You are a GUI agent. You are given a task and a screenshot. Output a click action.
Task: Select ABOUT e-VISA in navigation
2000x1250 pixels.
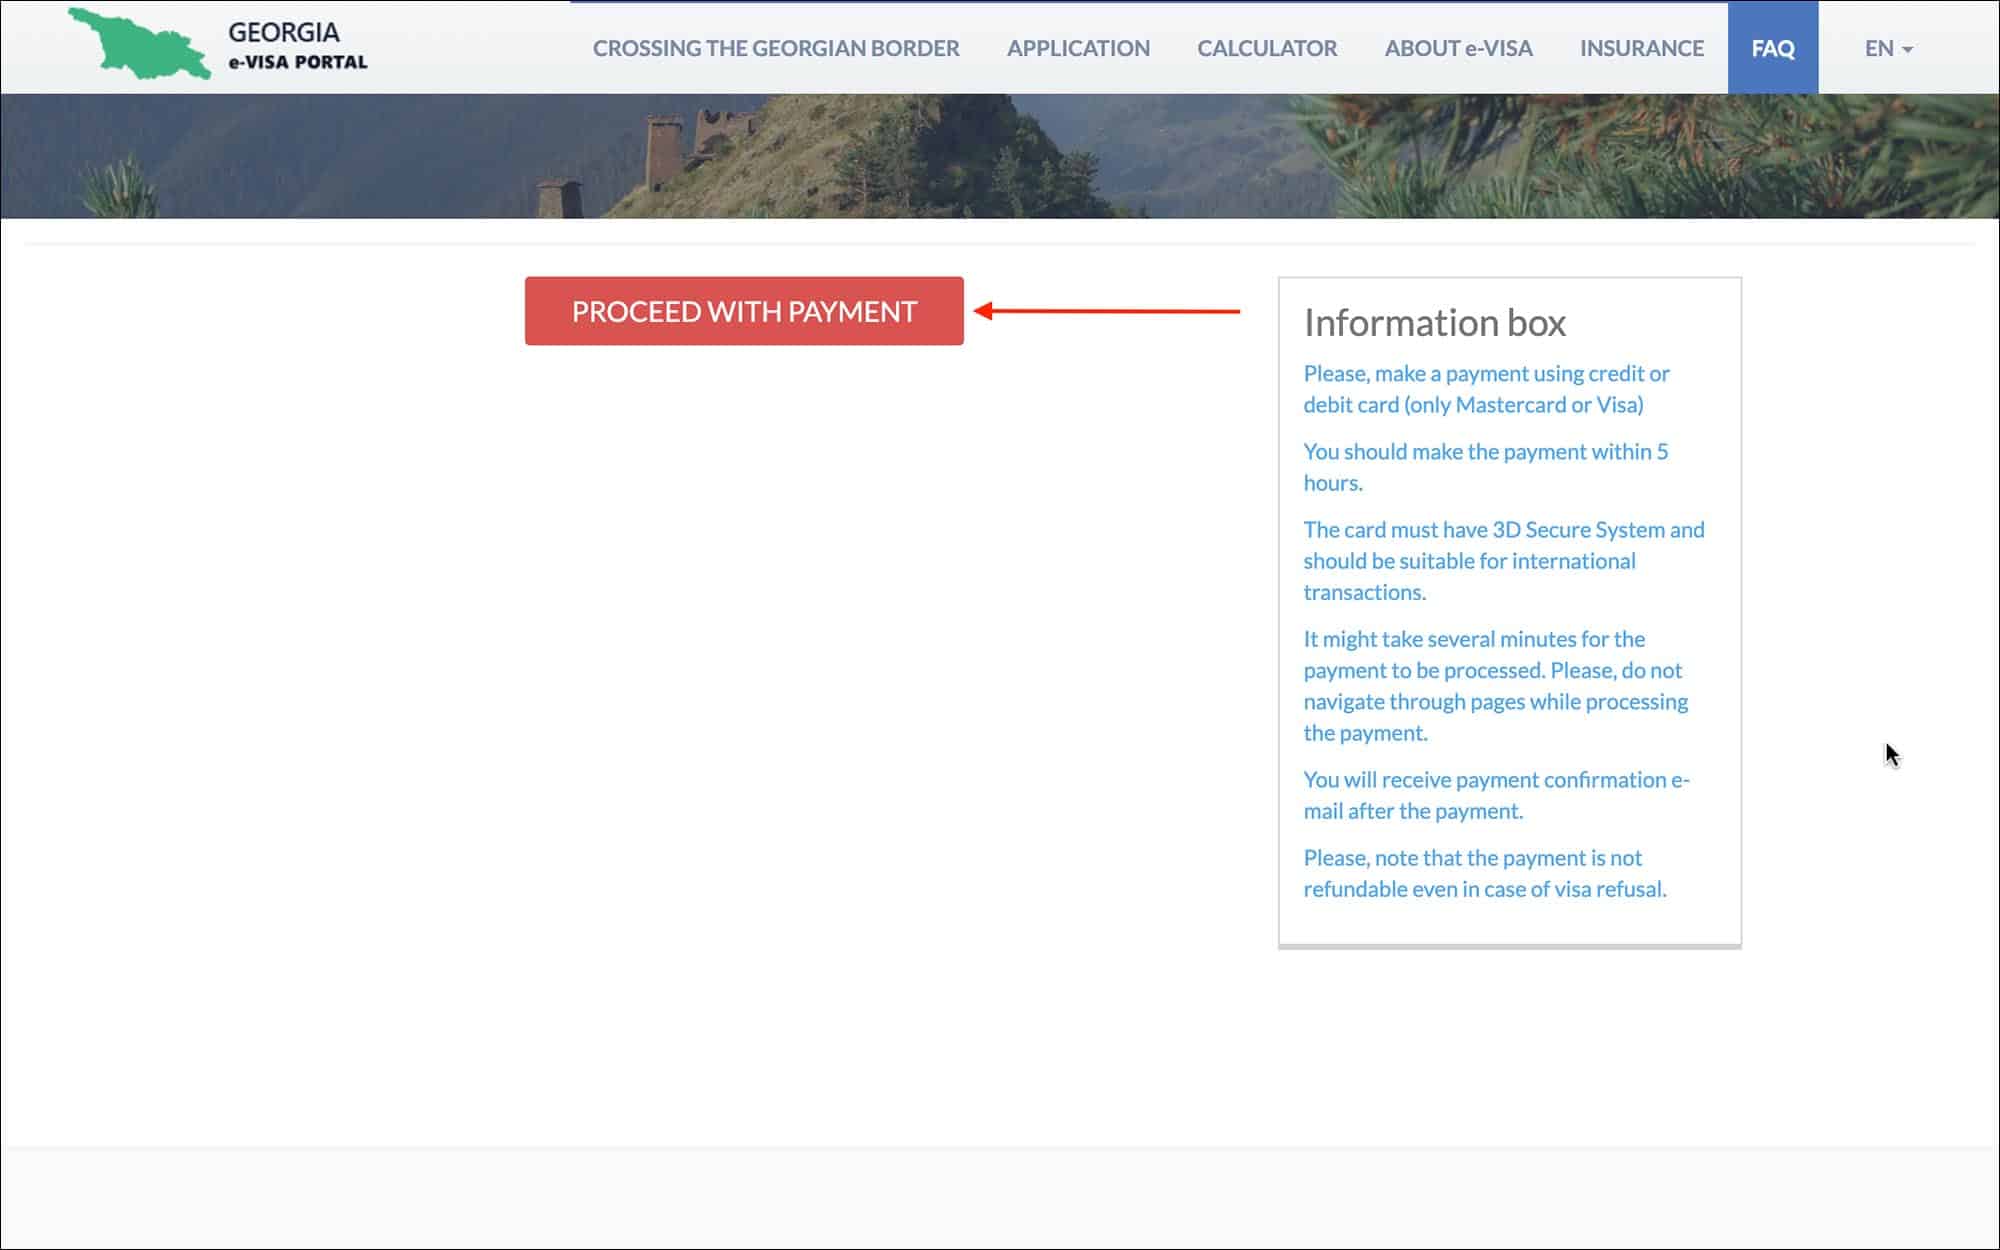coord(1458,48)
